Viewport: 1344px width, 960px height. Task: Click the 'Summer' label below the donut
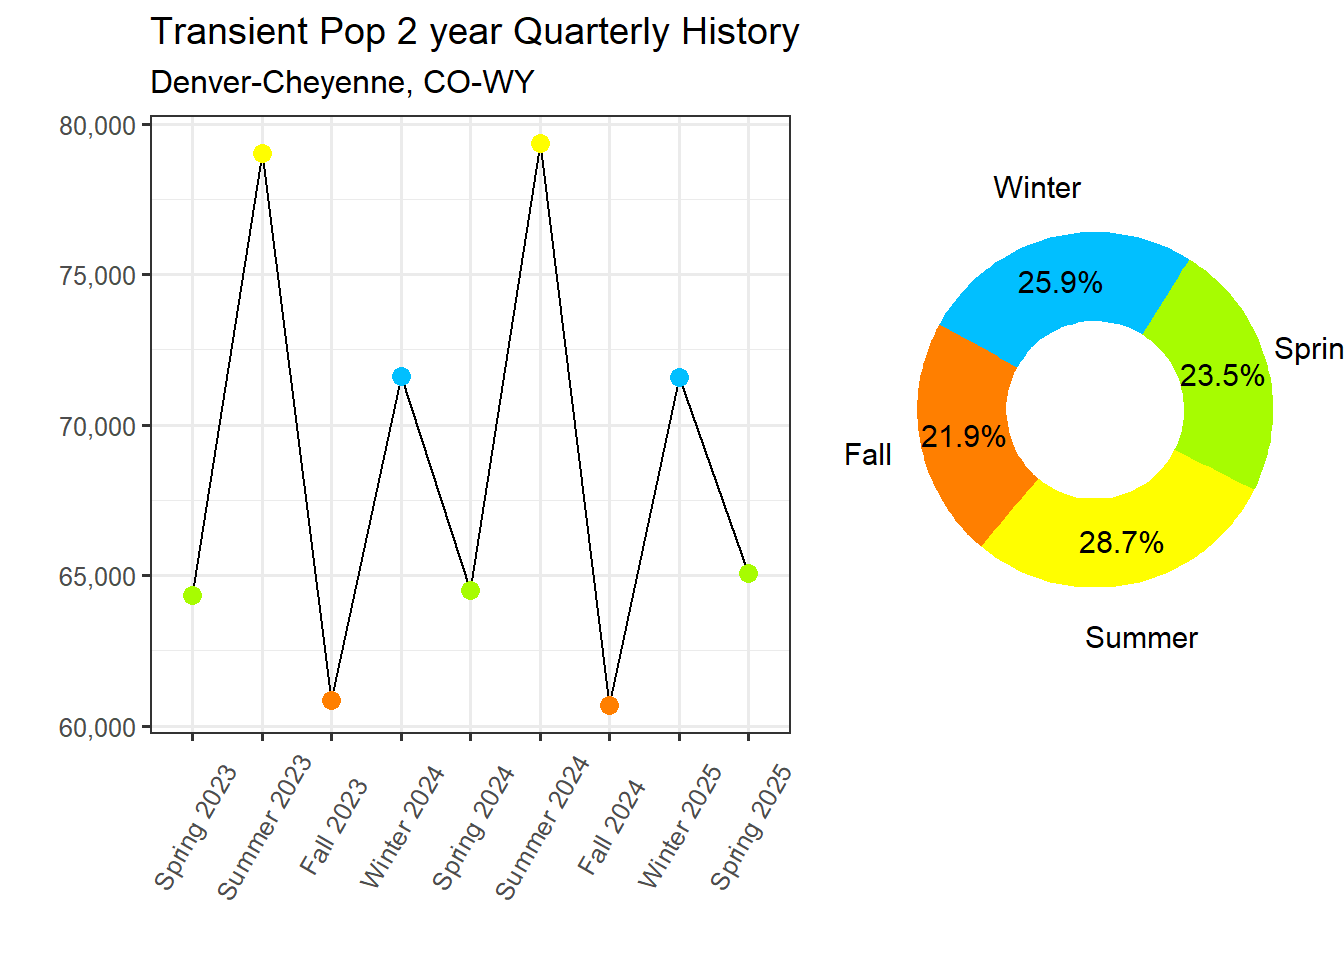click(x=1141, y=638)
